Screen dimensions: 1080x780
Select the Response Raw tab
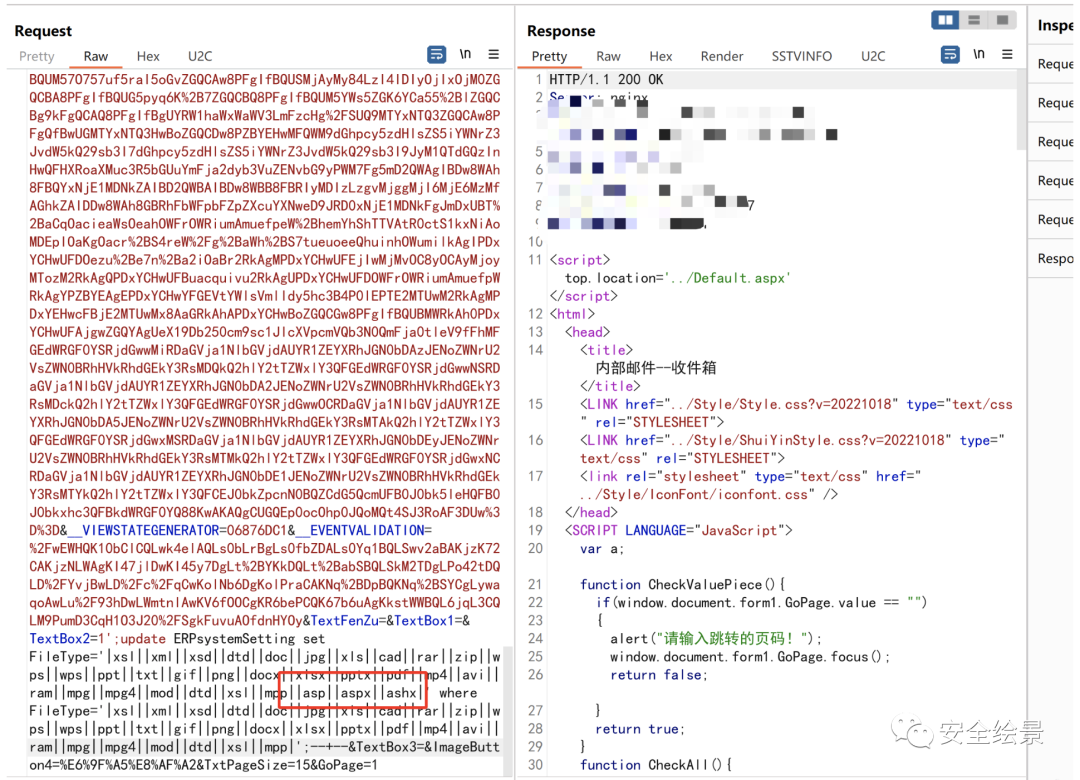(x=609, y=57)
